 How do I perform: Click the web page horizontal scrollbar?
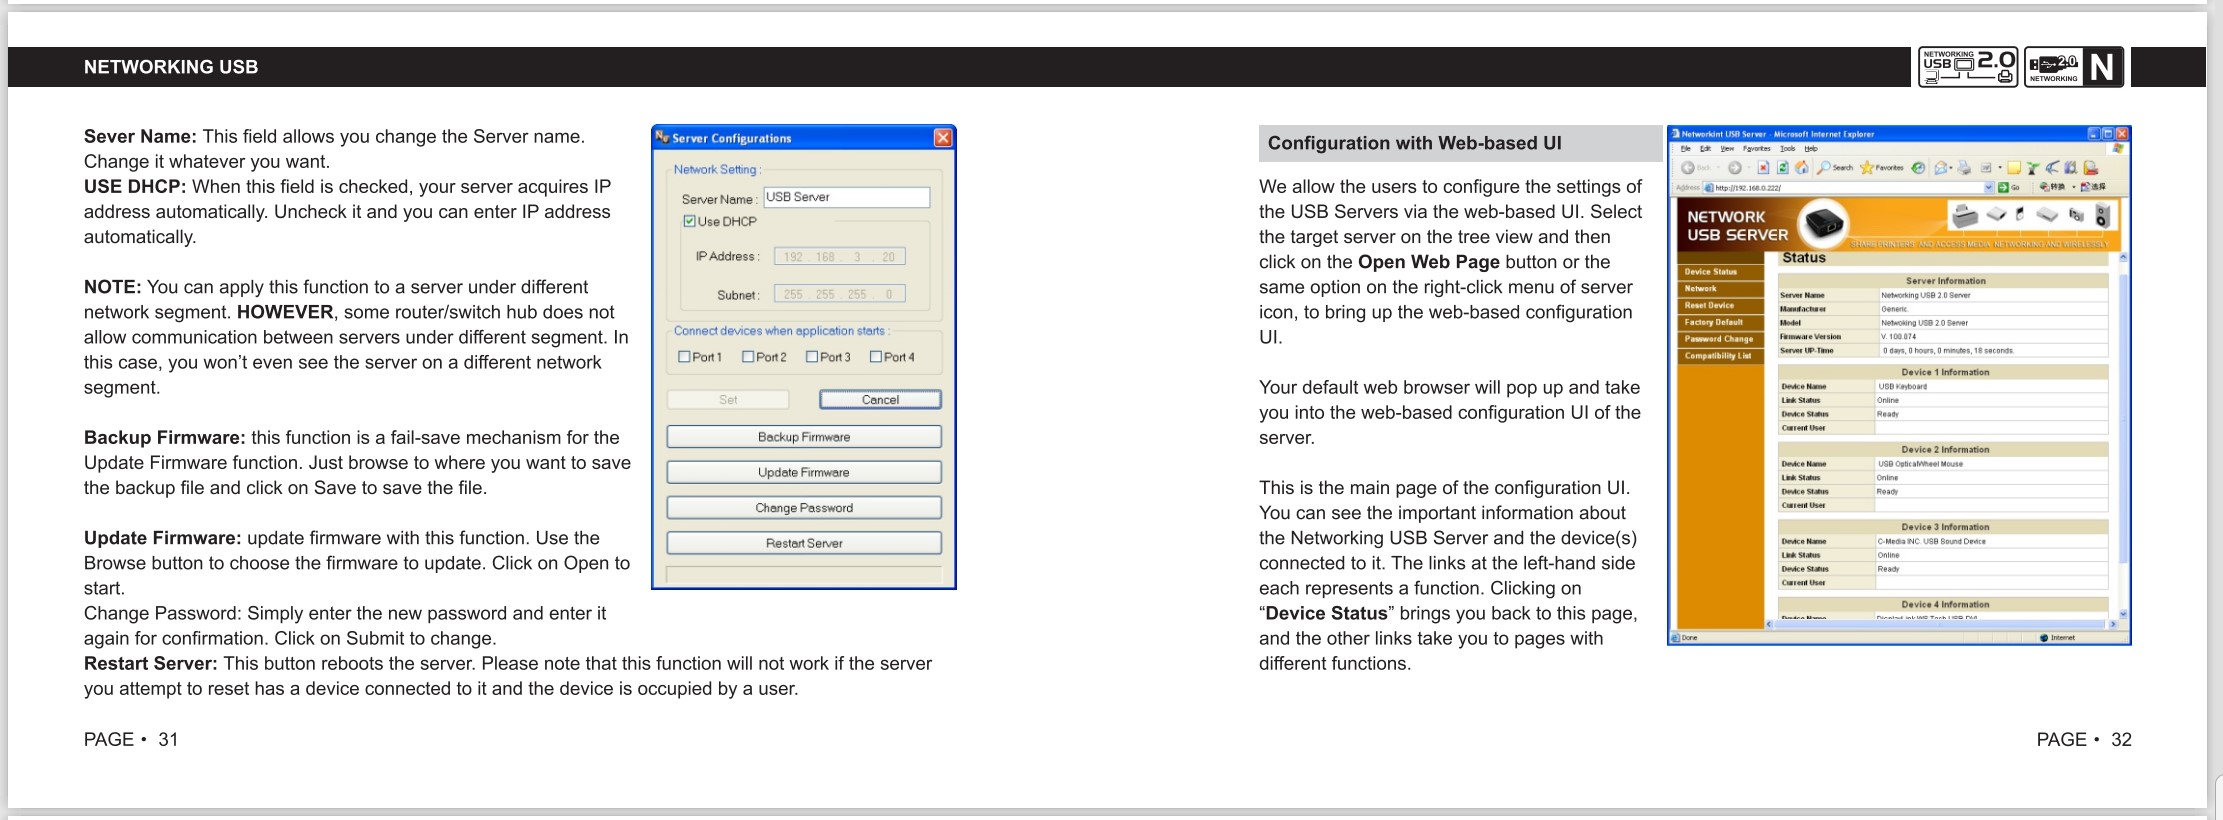click(x=1941, y=624)
